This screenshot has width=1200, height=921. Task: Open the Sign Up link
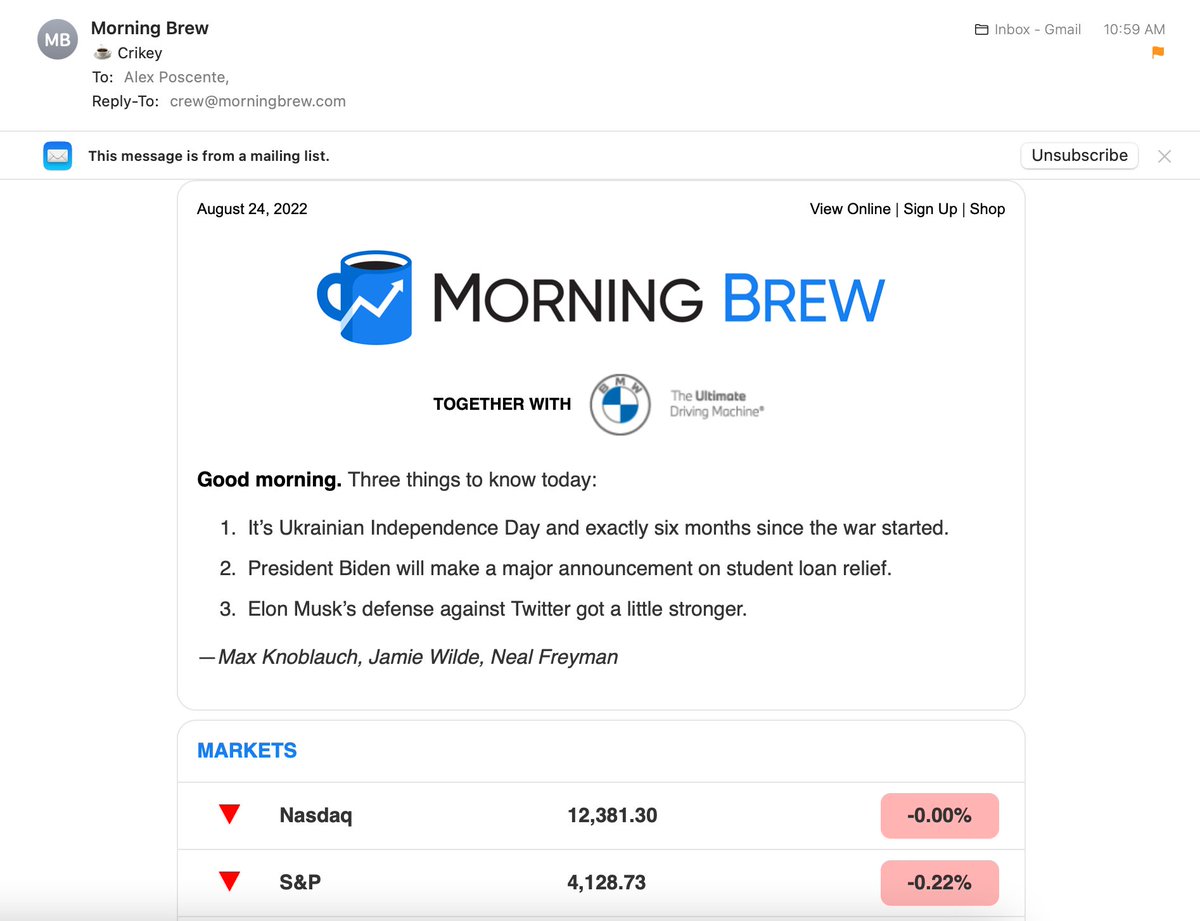(x=930, y=209)
